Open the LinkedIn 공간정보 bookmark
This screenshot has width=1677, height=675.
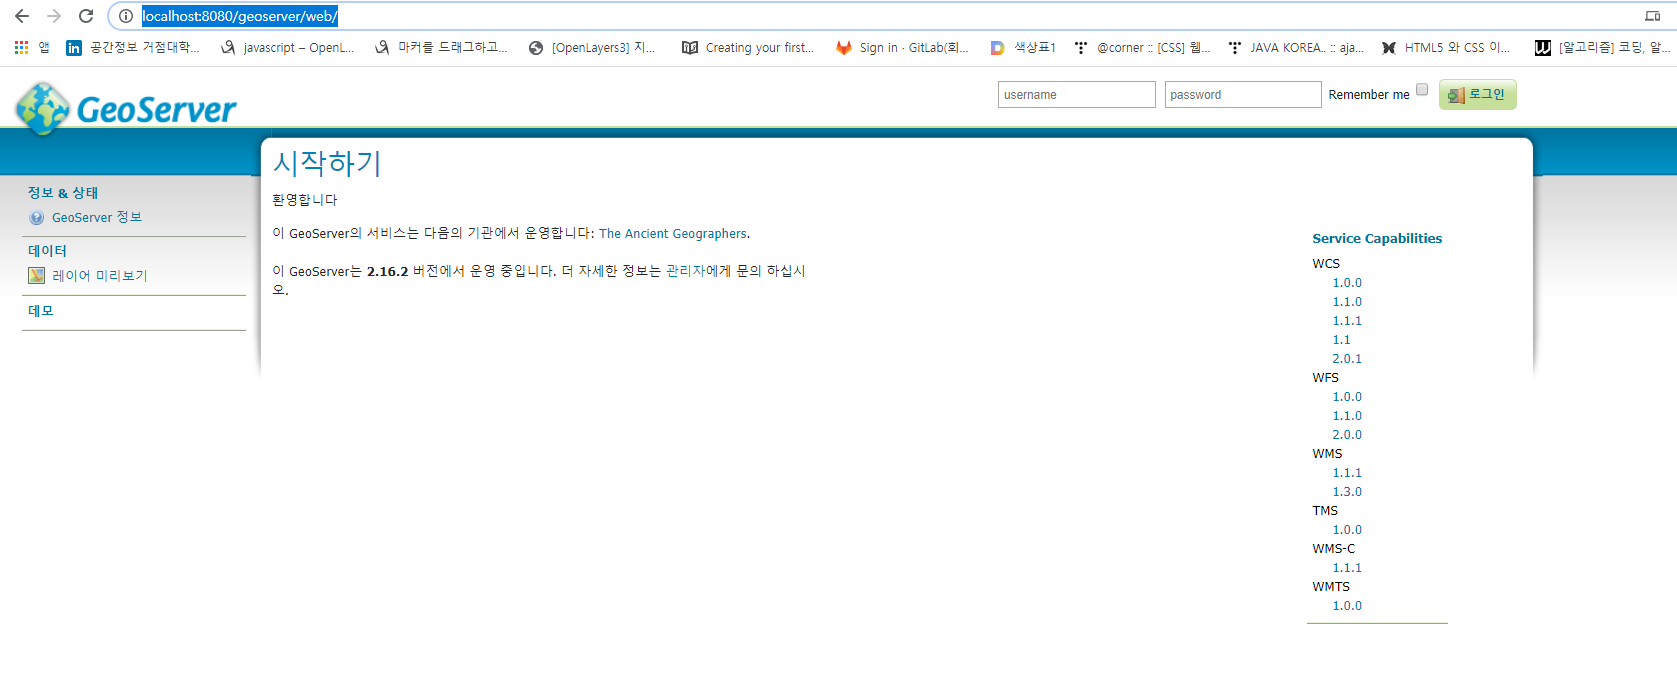coord(132,47)
